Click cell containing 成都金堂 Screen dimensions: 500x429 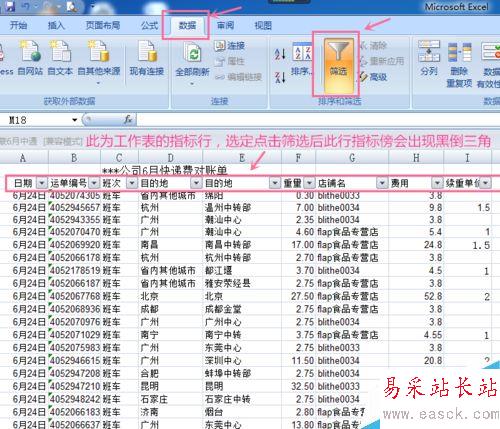coord(243,309)
